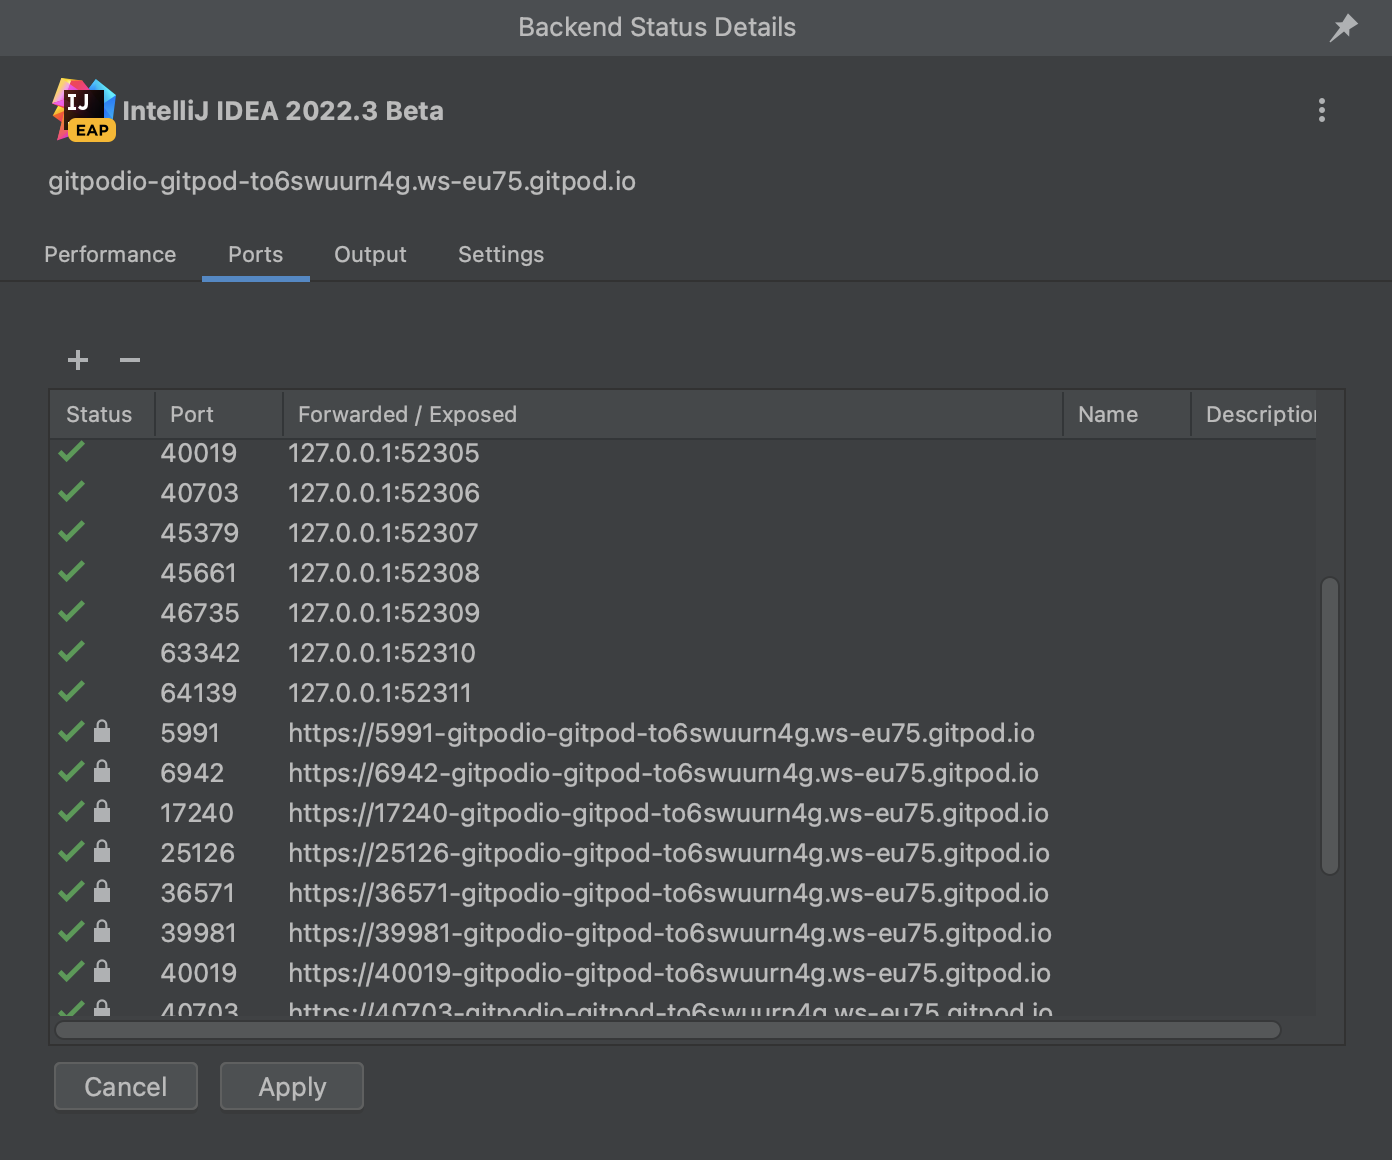This screenshot has height=1160, width=1392.
Task: Click port number 5991 in the table
Action: pyautogui.click(x=190, y=733)
